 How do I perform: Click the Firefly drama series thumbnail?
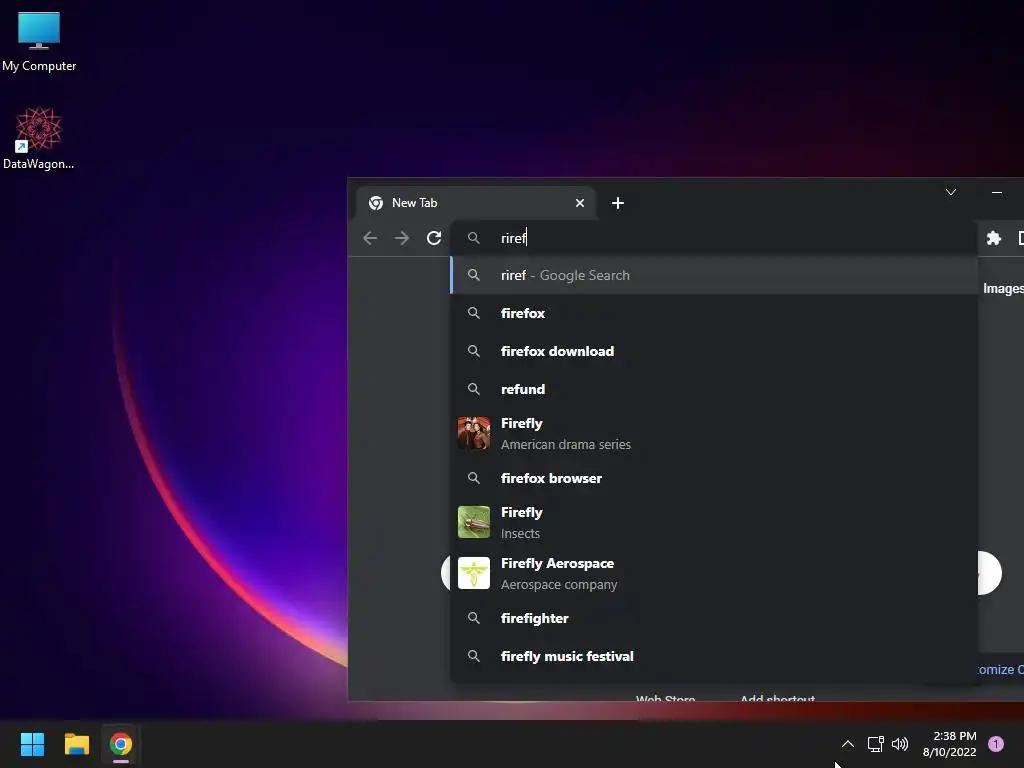pos(473,434)
